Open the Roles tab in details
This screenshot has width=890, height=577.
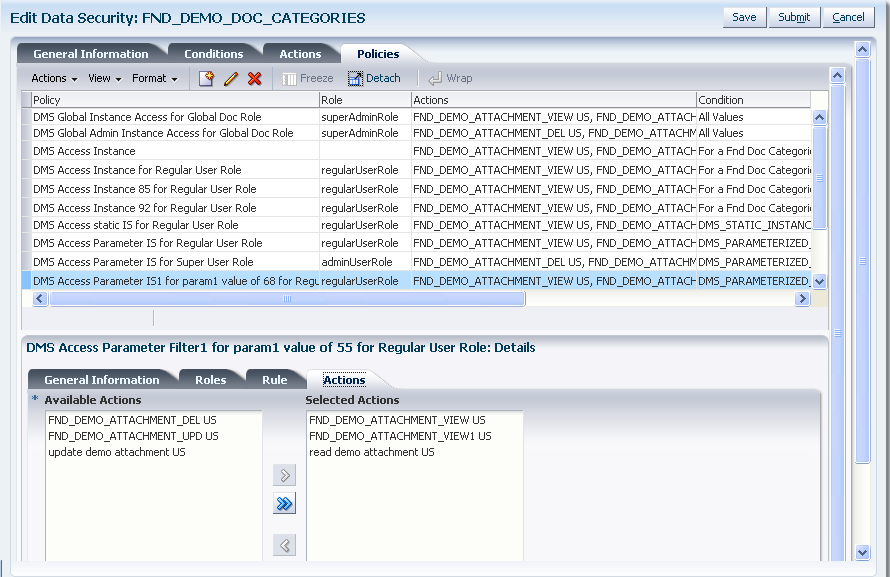pos(211,380)
